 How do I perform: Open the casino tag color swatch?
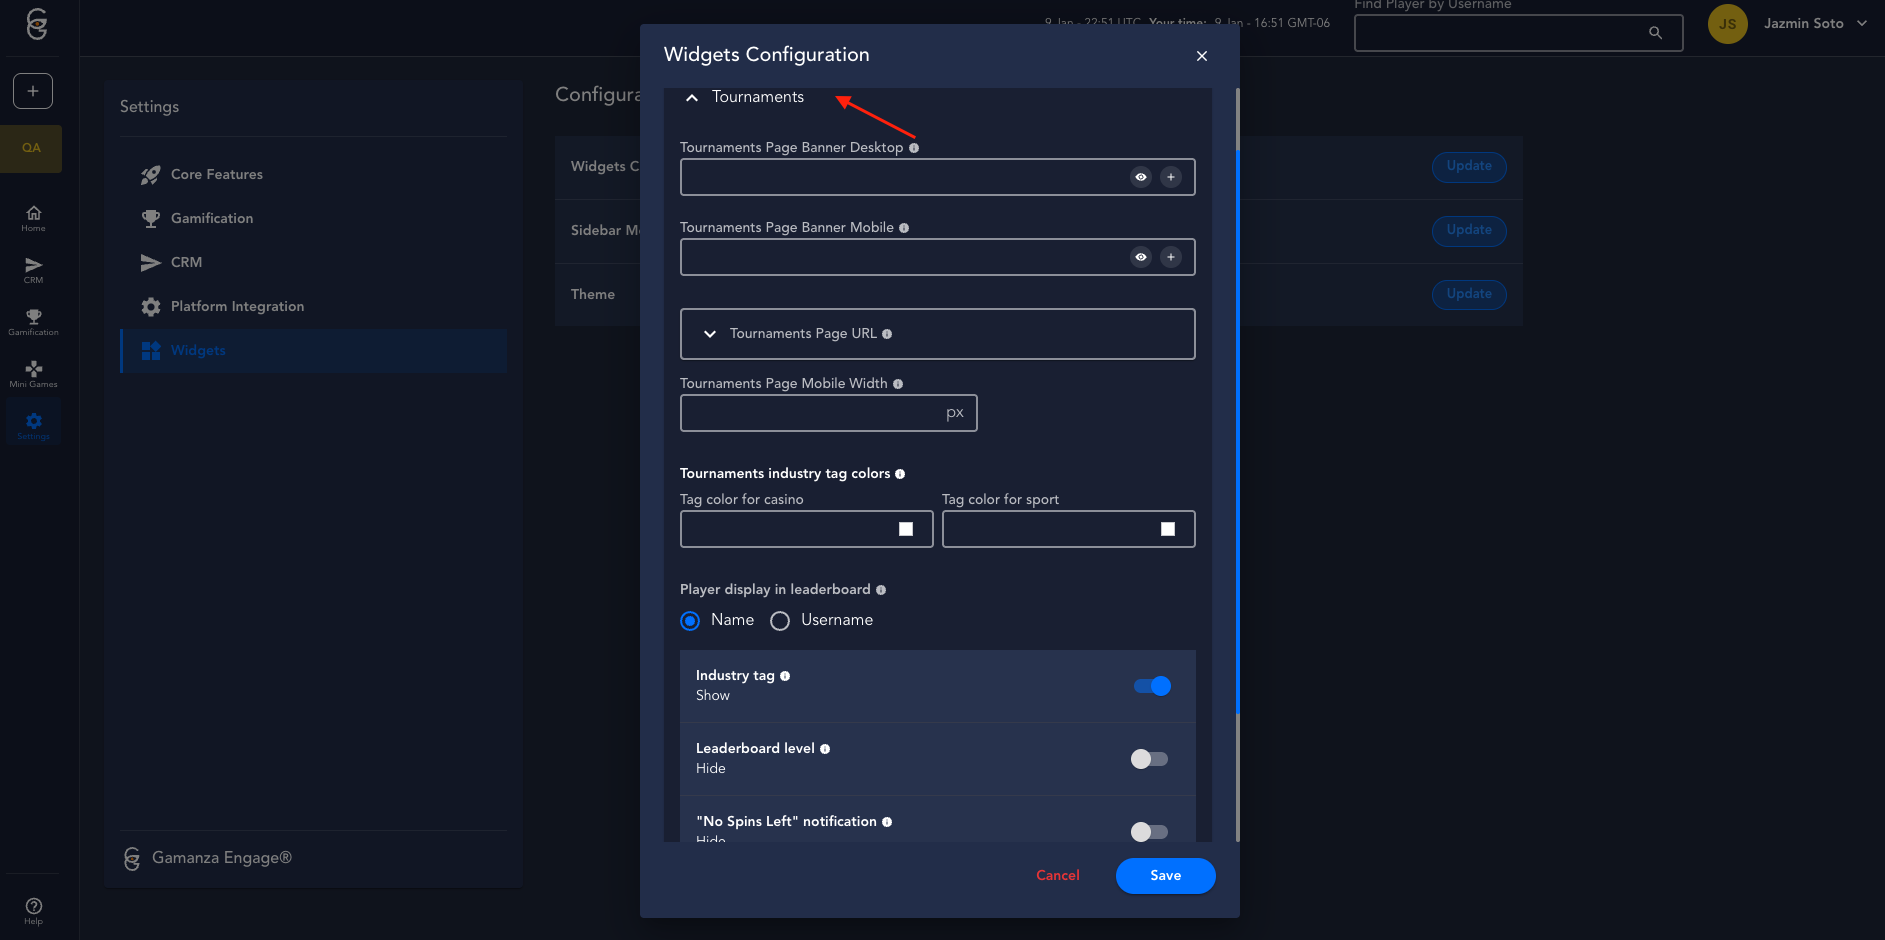[906, 529]
